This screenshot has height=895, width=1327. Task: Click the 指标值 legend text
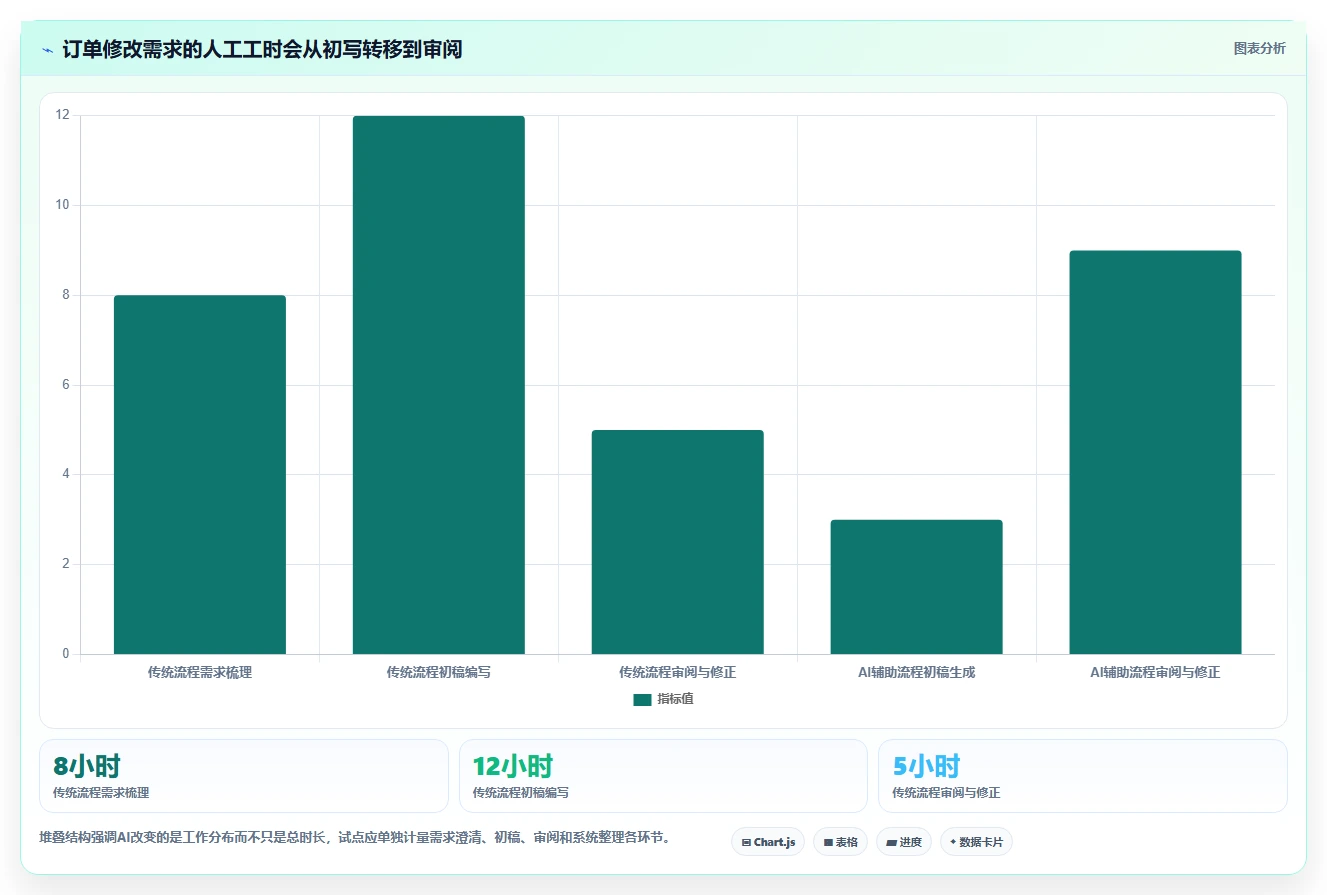(675, 699)
